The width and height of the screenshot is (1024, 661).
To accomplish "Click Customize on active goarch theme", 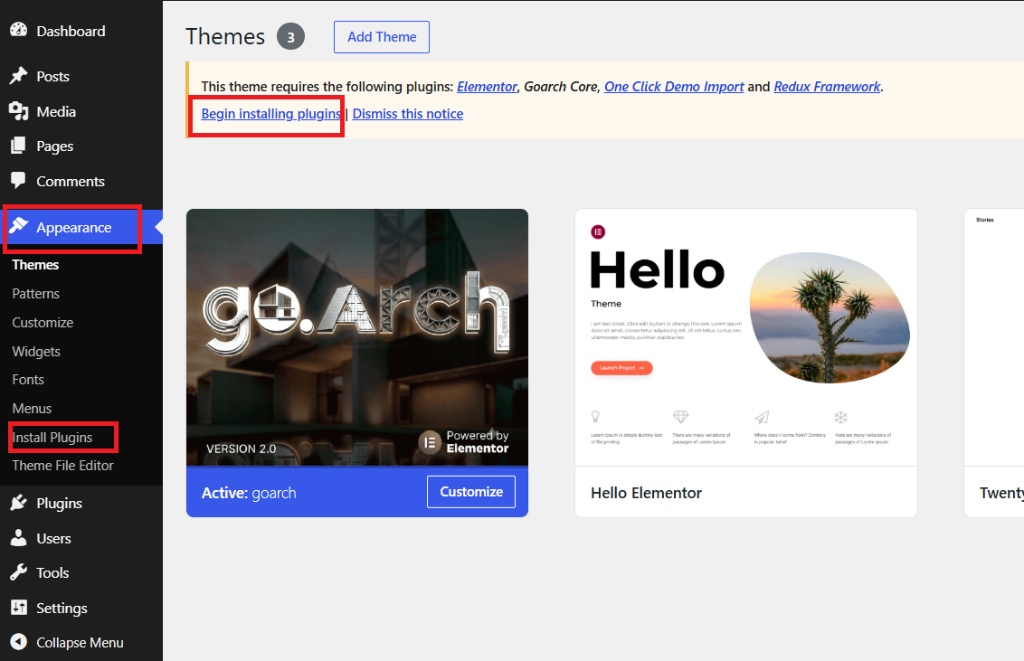I will pos(471,492).
